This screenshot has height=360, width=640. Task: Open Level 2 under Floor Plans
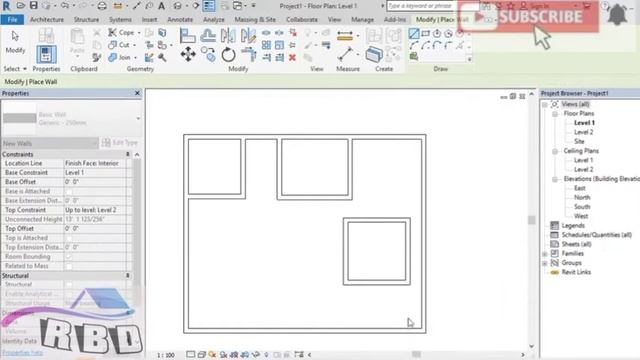point(583,132)
